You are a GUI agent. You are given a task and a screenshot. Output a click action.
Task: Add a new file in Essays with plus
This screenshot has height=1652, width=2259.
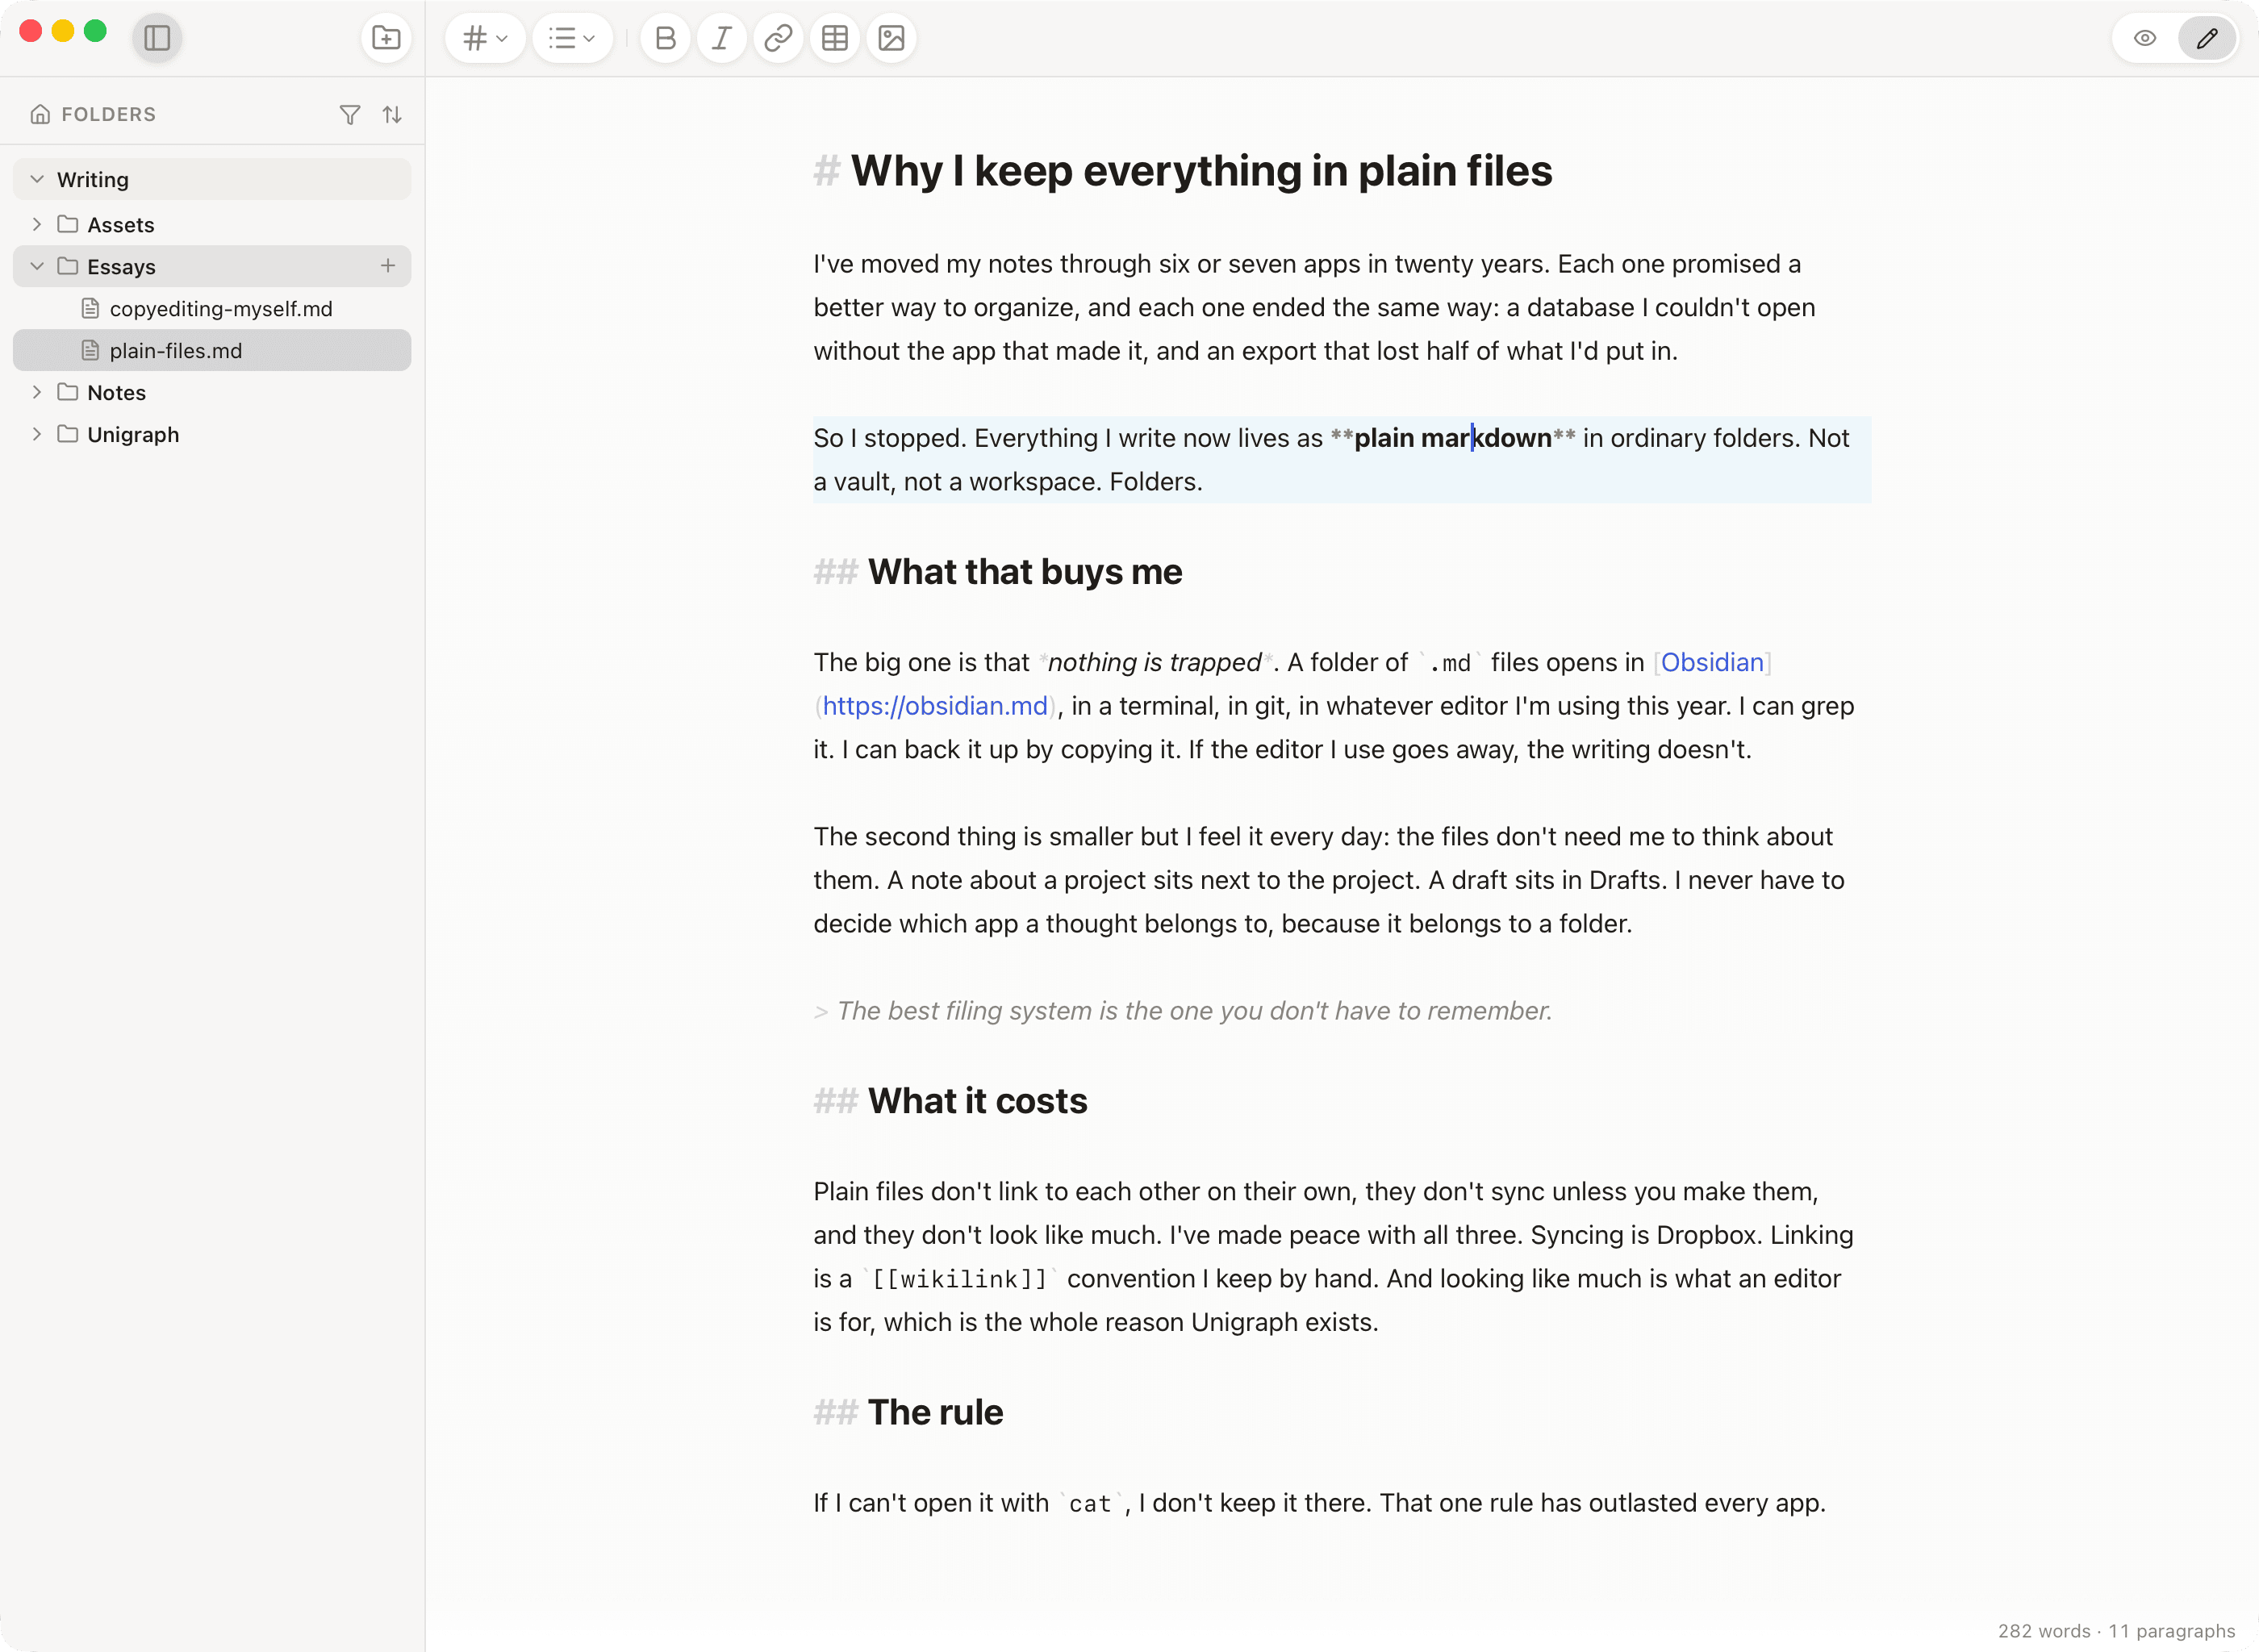(388, 265)
